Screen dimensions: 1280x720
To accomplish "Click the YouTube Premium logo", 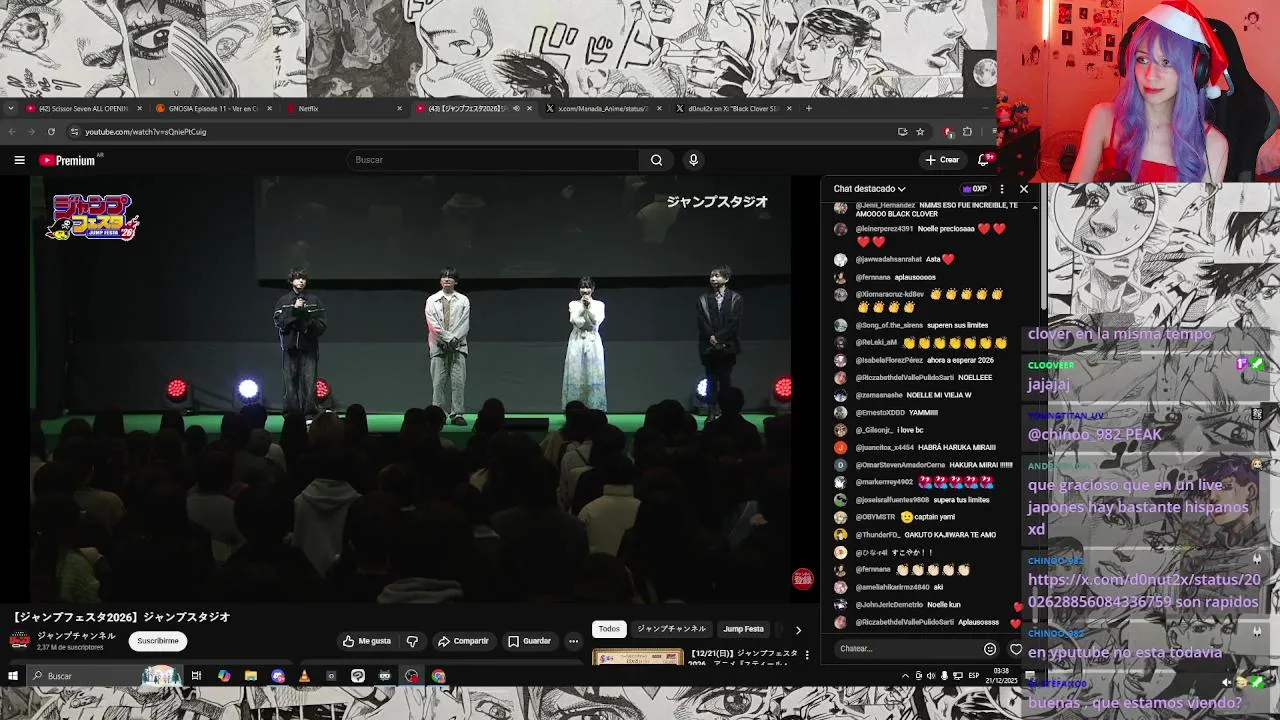I will point(67,160).
